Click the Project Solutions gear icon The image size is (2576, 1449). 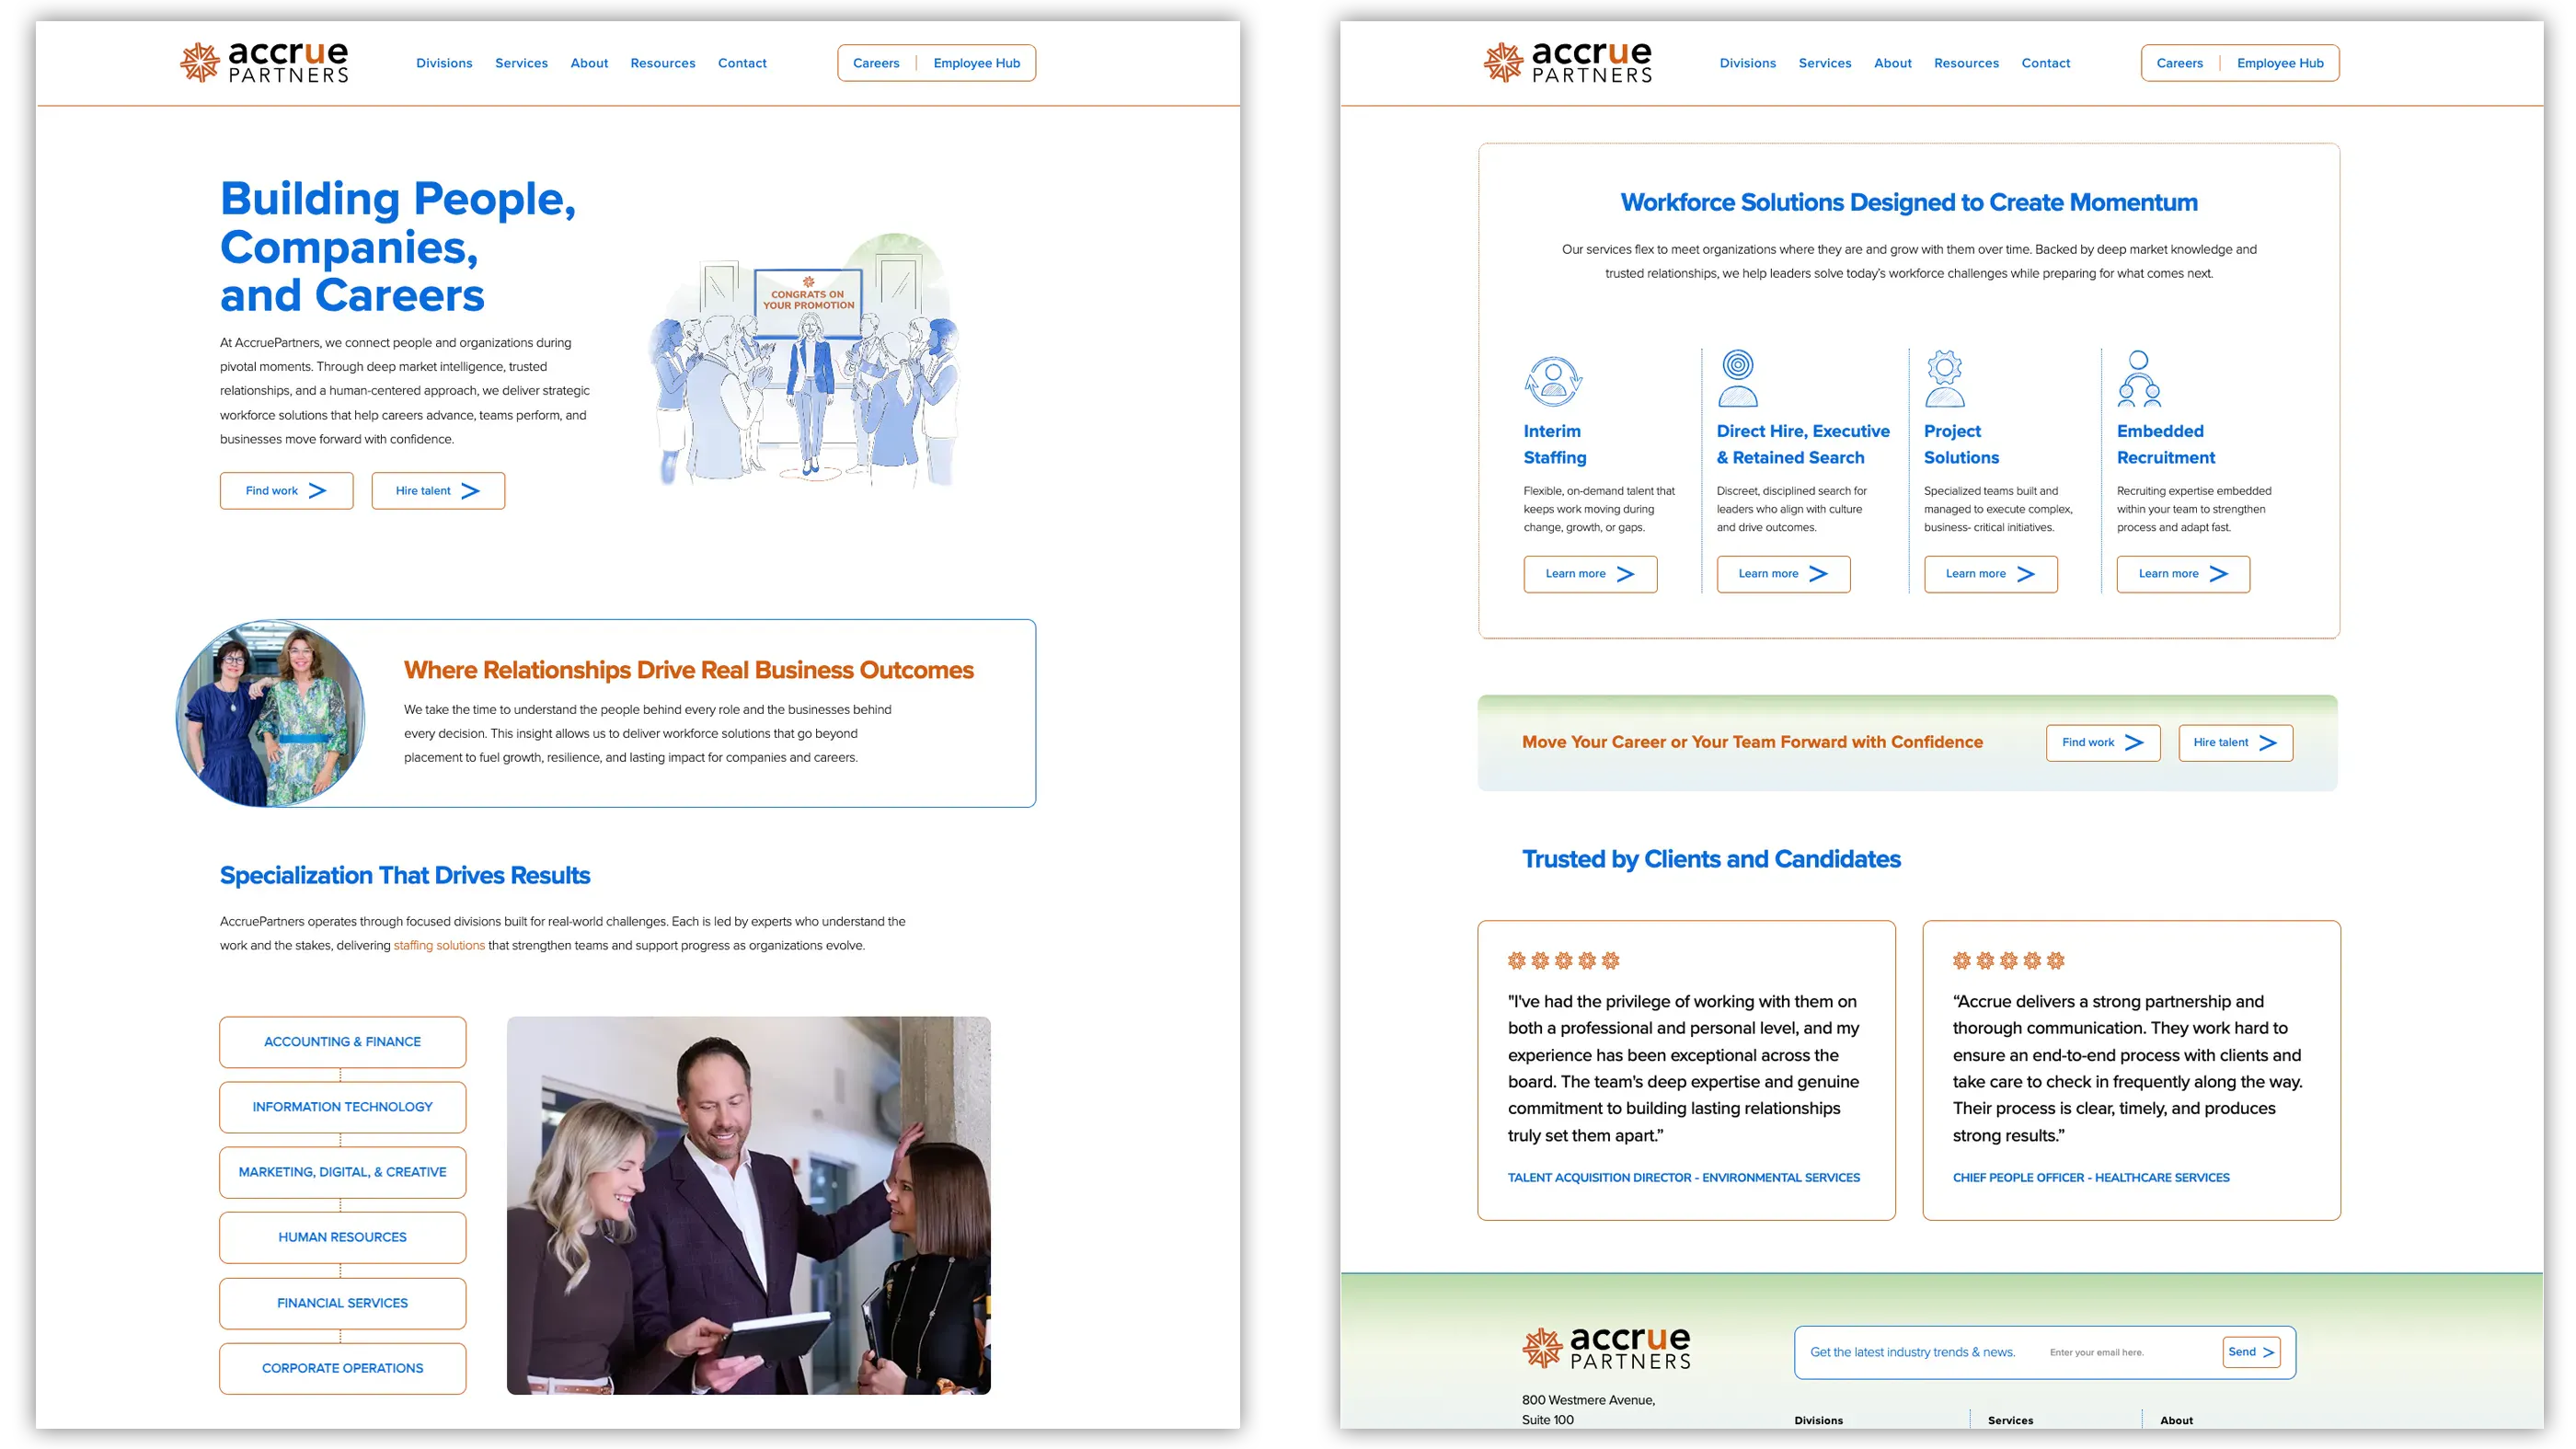1944,378
